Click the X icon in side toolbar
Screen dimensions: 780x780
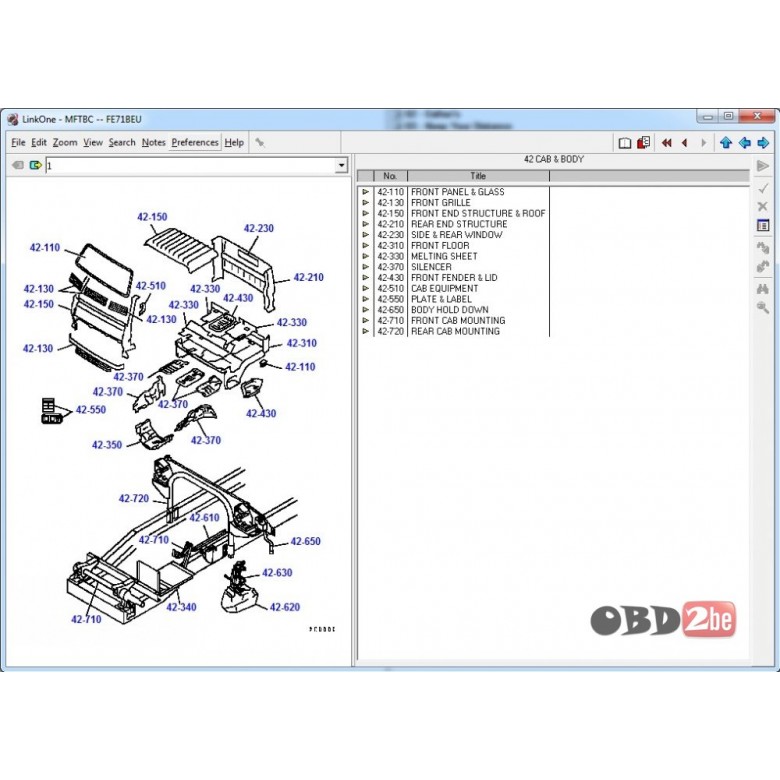click(x=763, y=206)
